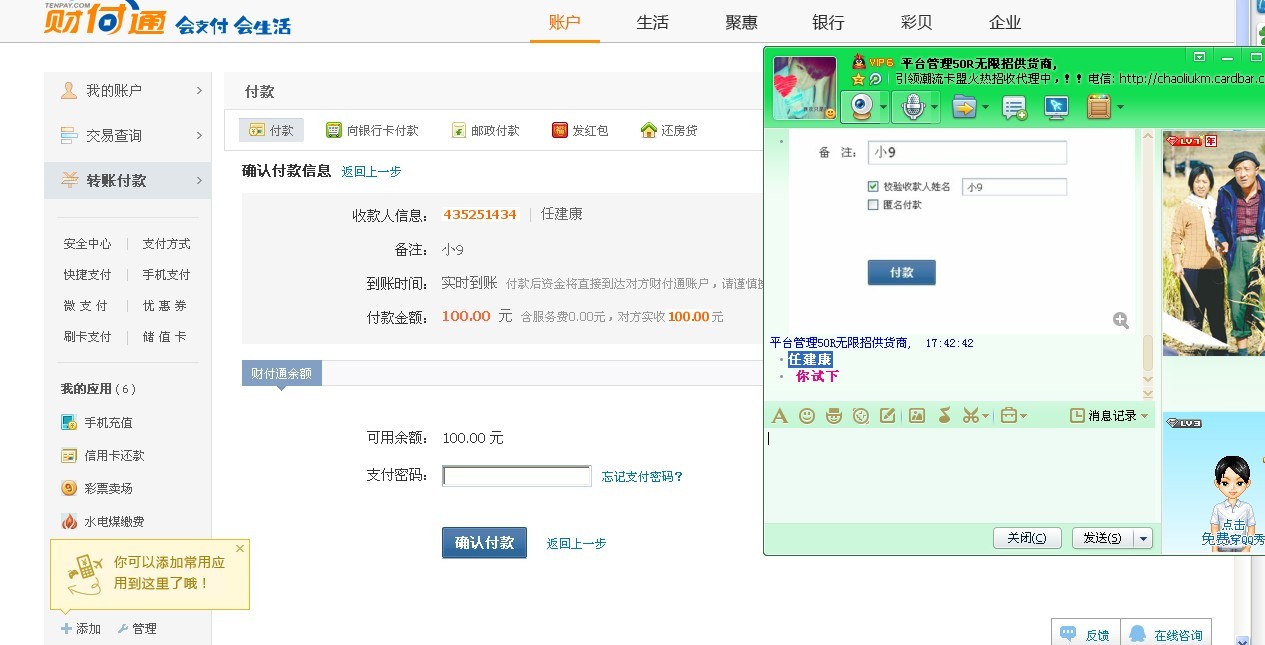Click the 水电煤缴费 utility bill flame icon
1265x645 pixels.
(x=69, y=521)
